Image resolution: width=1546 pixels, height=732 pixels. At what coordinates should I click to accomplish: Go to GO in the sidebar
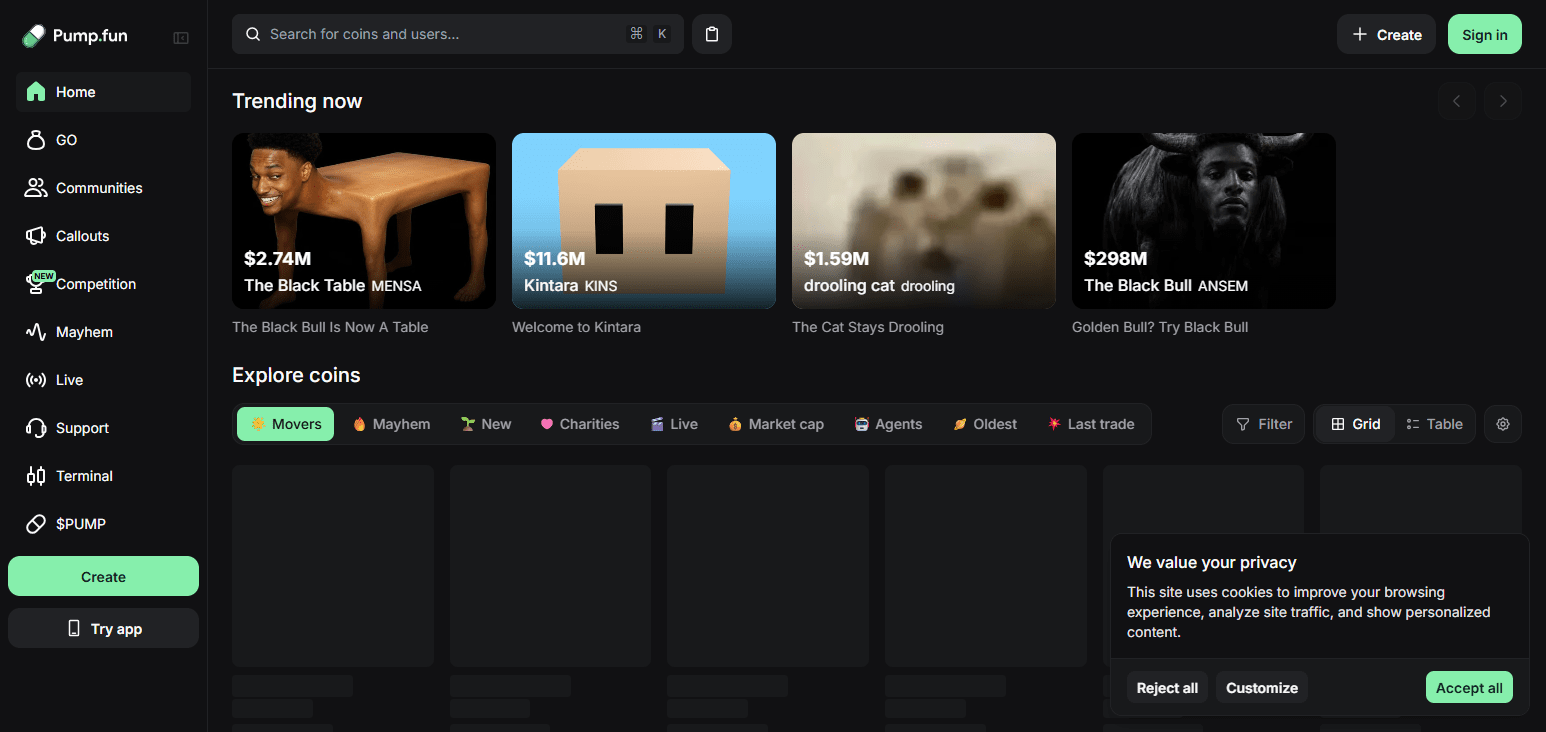pos(103,140)
